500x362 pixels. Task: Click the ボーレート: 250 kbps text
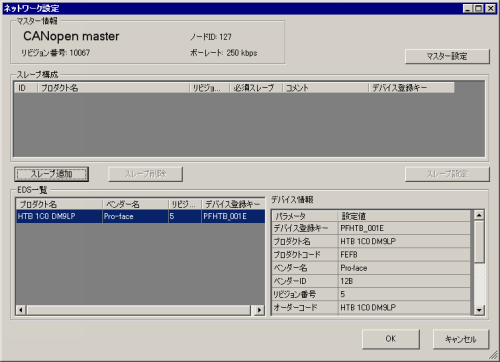click(223, 53)
